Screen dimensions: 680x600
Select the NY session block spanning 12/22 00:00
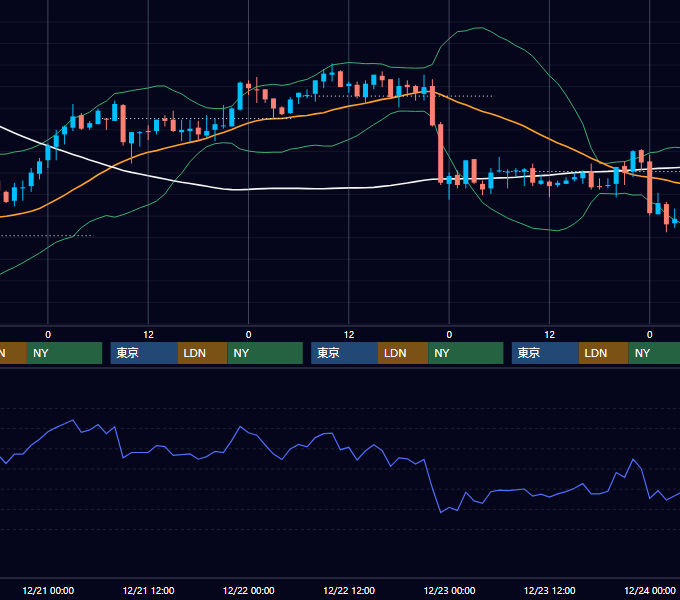(265, 353)
